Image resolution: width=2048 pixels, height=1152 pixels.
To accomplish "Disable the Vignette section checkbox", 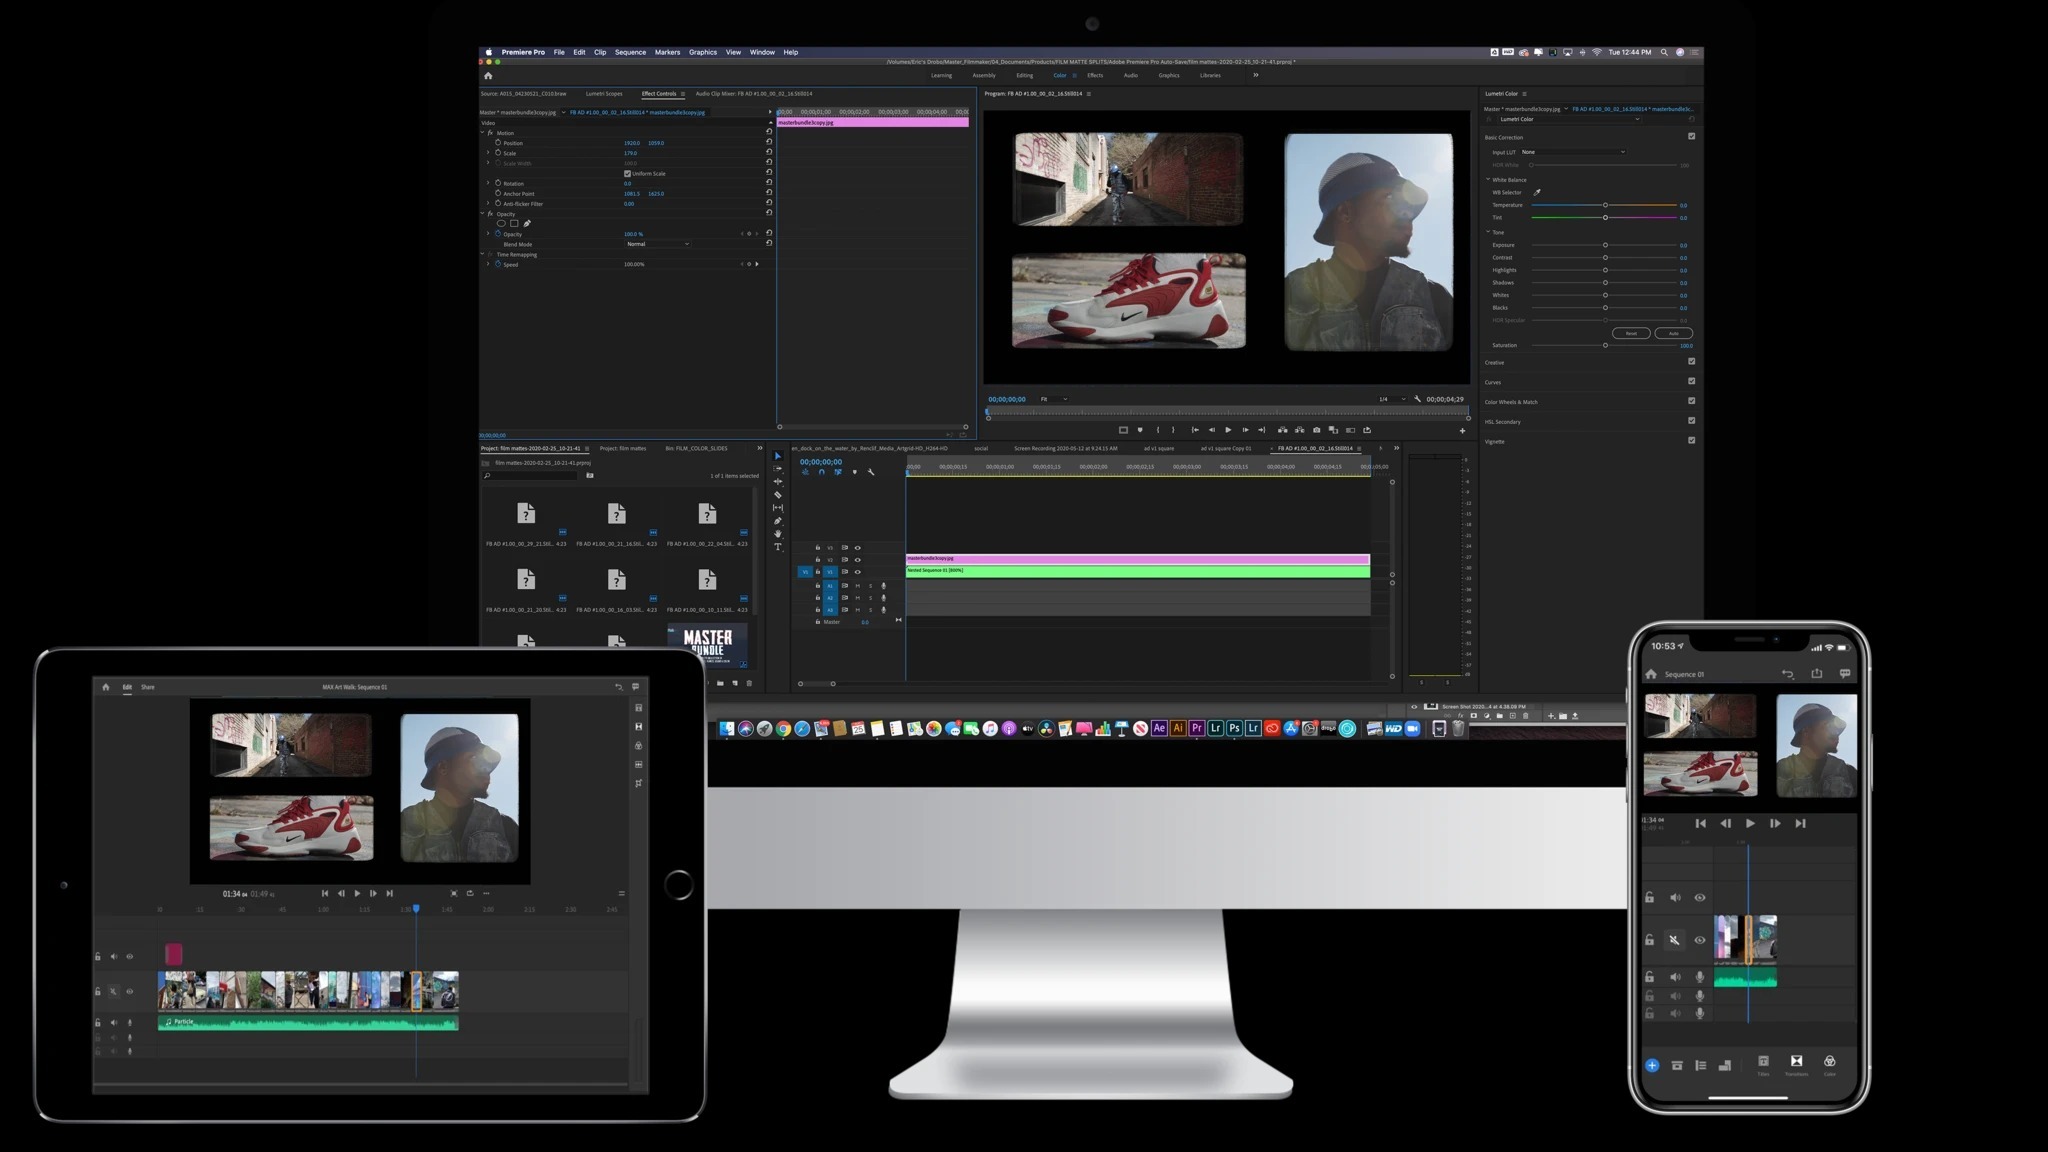I will point(1691,441).
